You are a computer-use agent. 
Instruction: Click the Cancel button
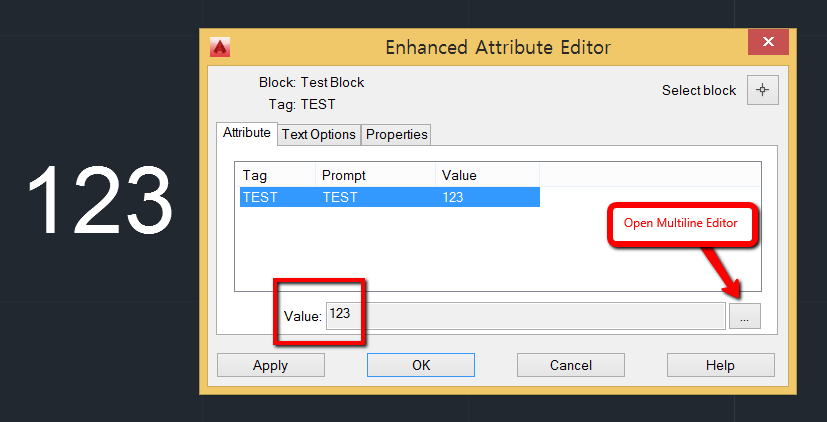click(571, 365)
